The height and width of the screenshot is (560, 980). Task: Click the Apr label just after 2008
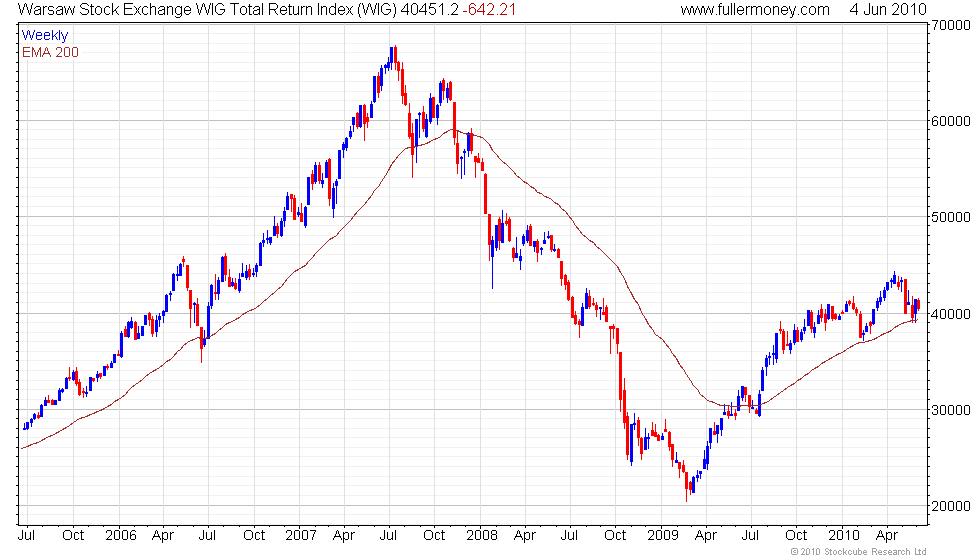click(x=525, y=536)
